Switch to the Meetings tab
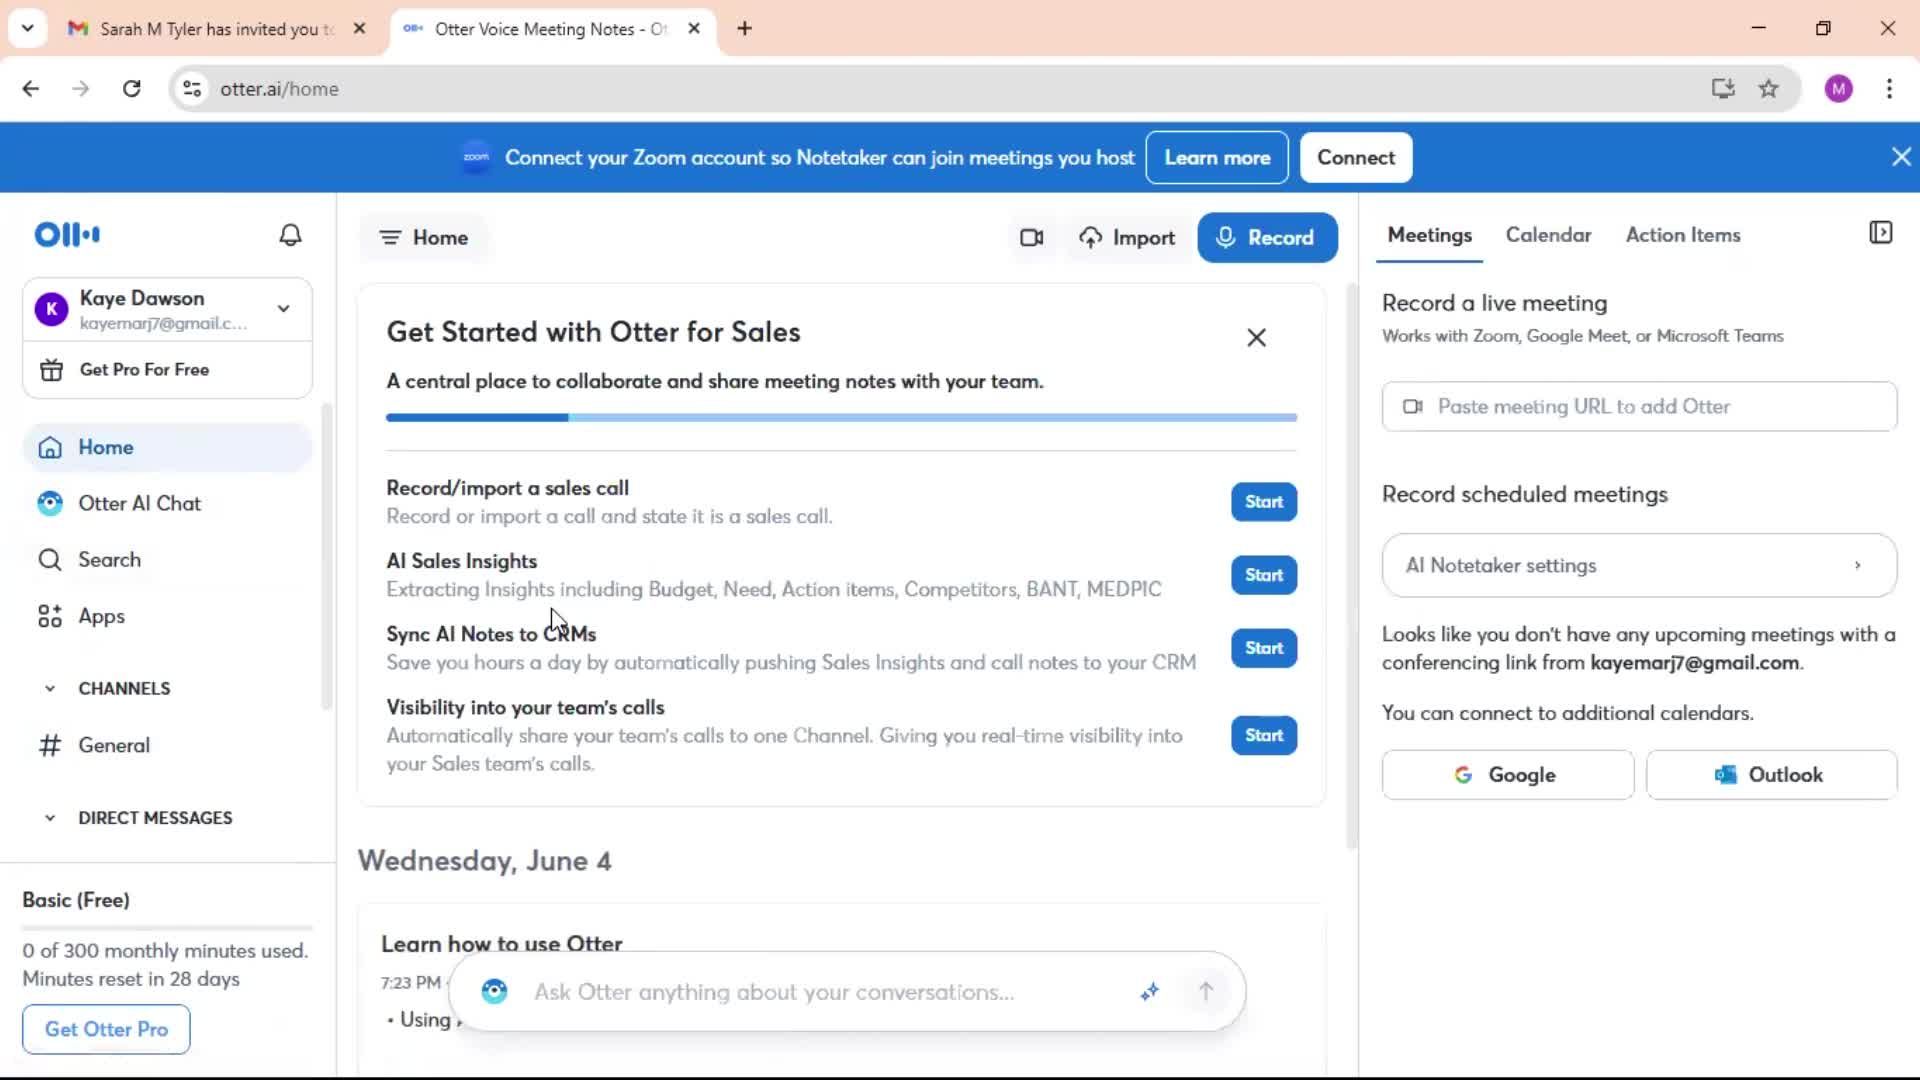 coord(1429,235)
